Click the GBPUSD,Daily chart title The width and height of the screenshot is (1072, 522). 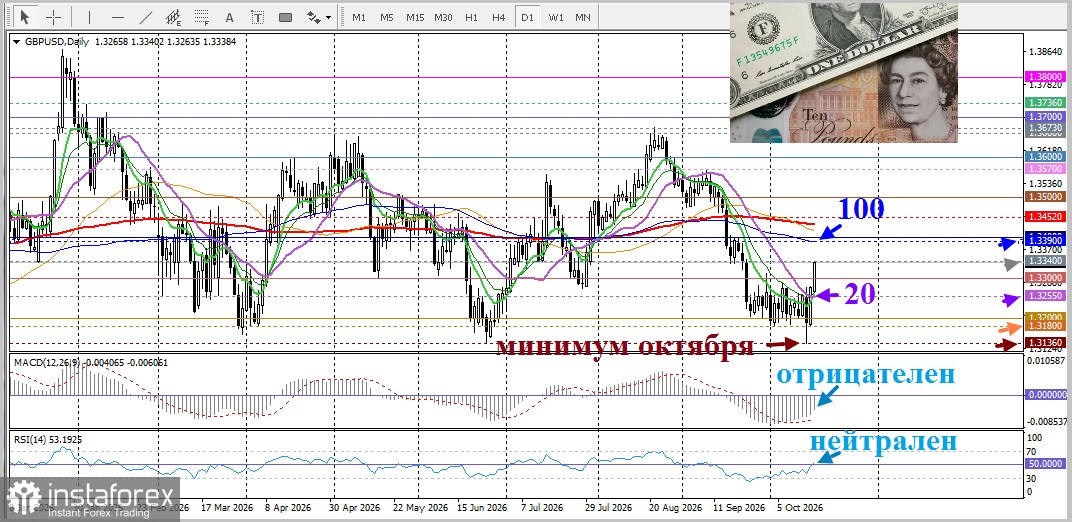pos(57,42)
